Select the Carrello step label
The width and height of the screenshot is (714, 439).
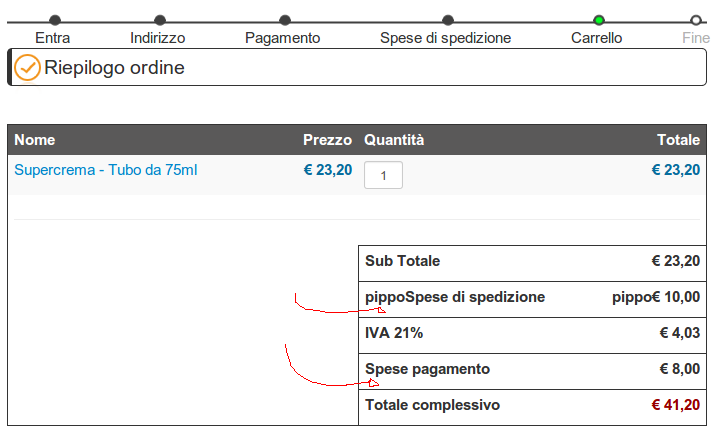tap(597, 38)
